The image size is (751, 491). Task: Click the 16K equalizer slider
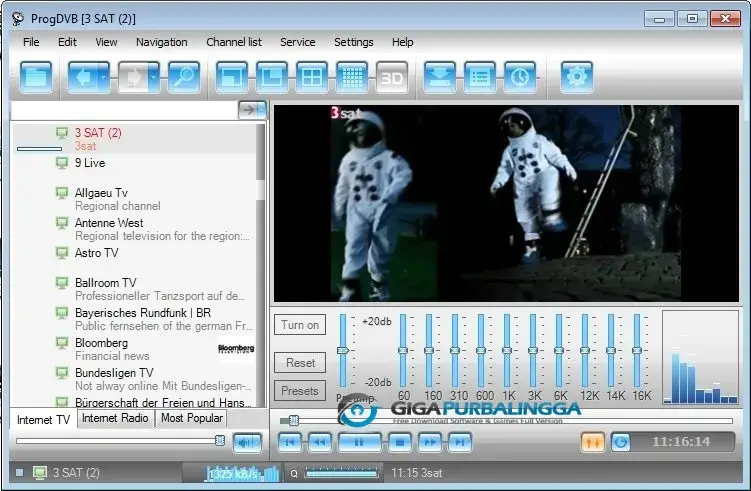click(637, 351)
